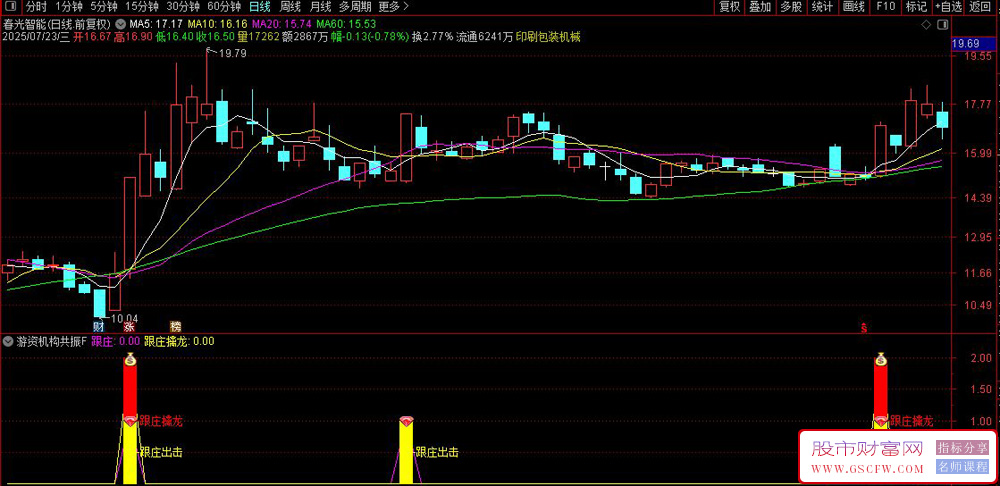Image resolution: width=1000 pixels, height=486 pixels.
Task: Select the 15分钟 period tab
Action: [x=140, y=7]
